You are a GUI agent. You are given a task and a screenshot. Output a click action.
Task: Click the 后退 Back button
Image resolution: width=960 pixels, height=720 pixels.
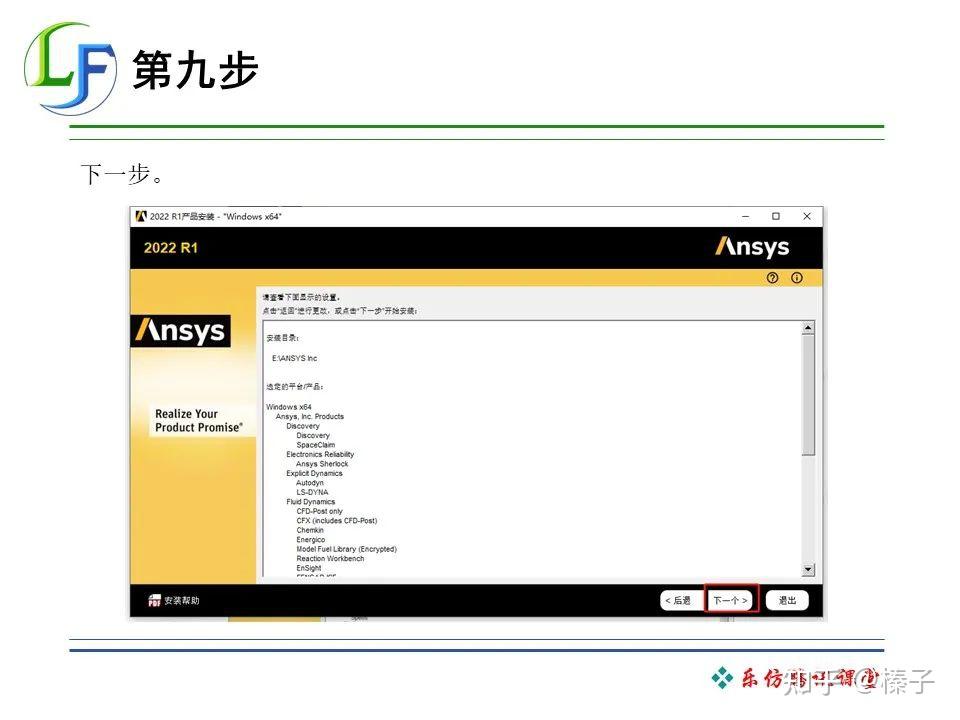pyautogui.click(x=679, y=599)
